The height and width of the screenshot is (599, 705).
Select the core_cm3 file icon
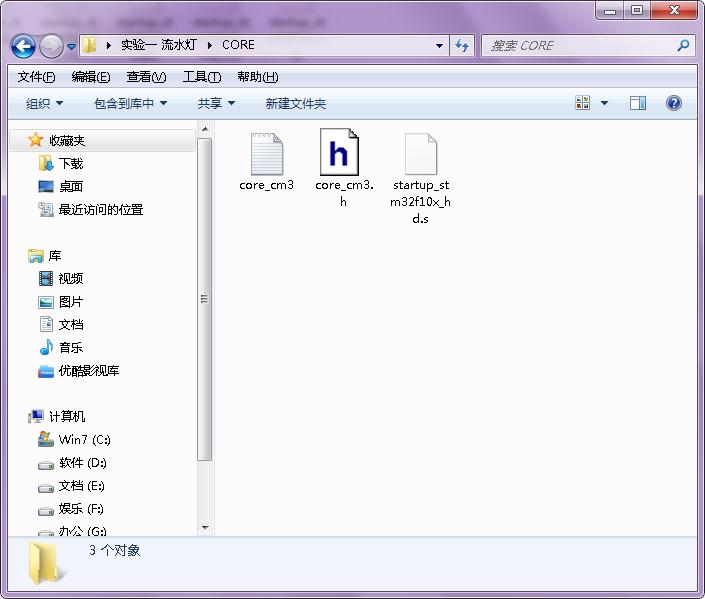(267, 154)
